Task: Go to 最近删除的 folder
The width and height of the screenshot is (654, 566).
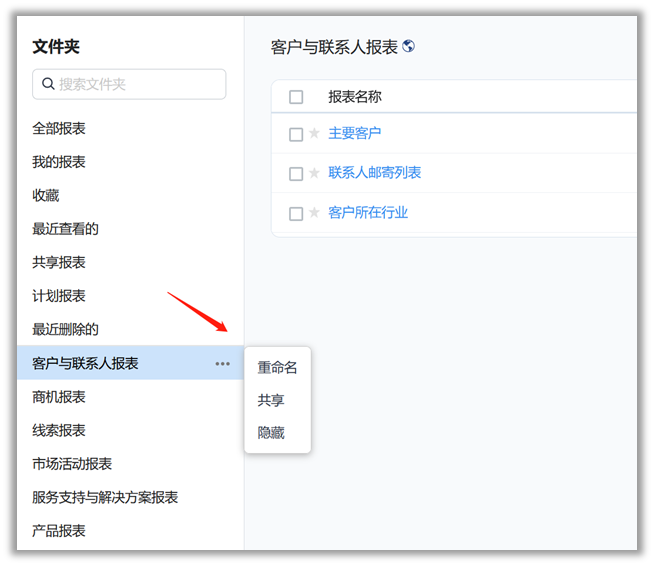Action: click(x=65, y=329)
